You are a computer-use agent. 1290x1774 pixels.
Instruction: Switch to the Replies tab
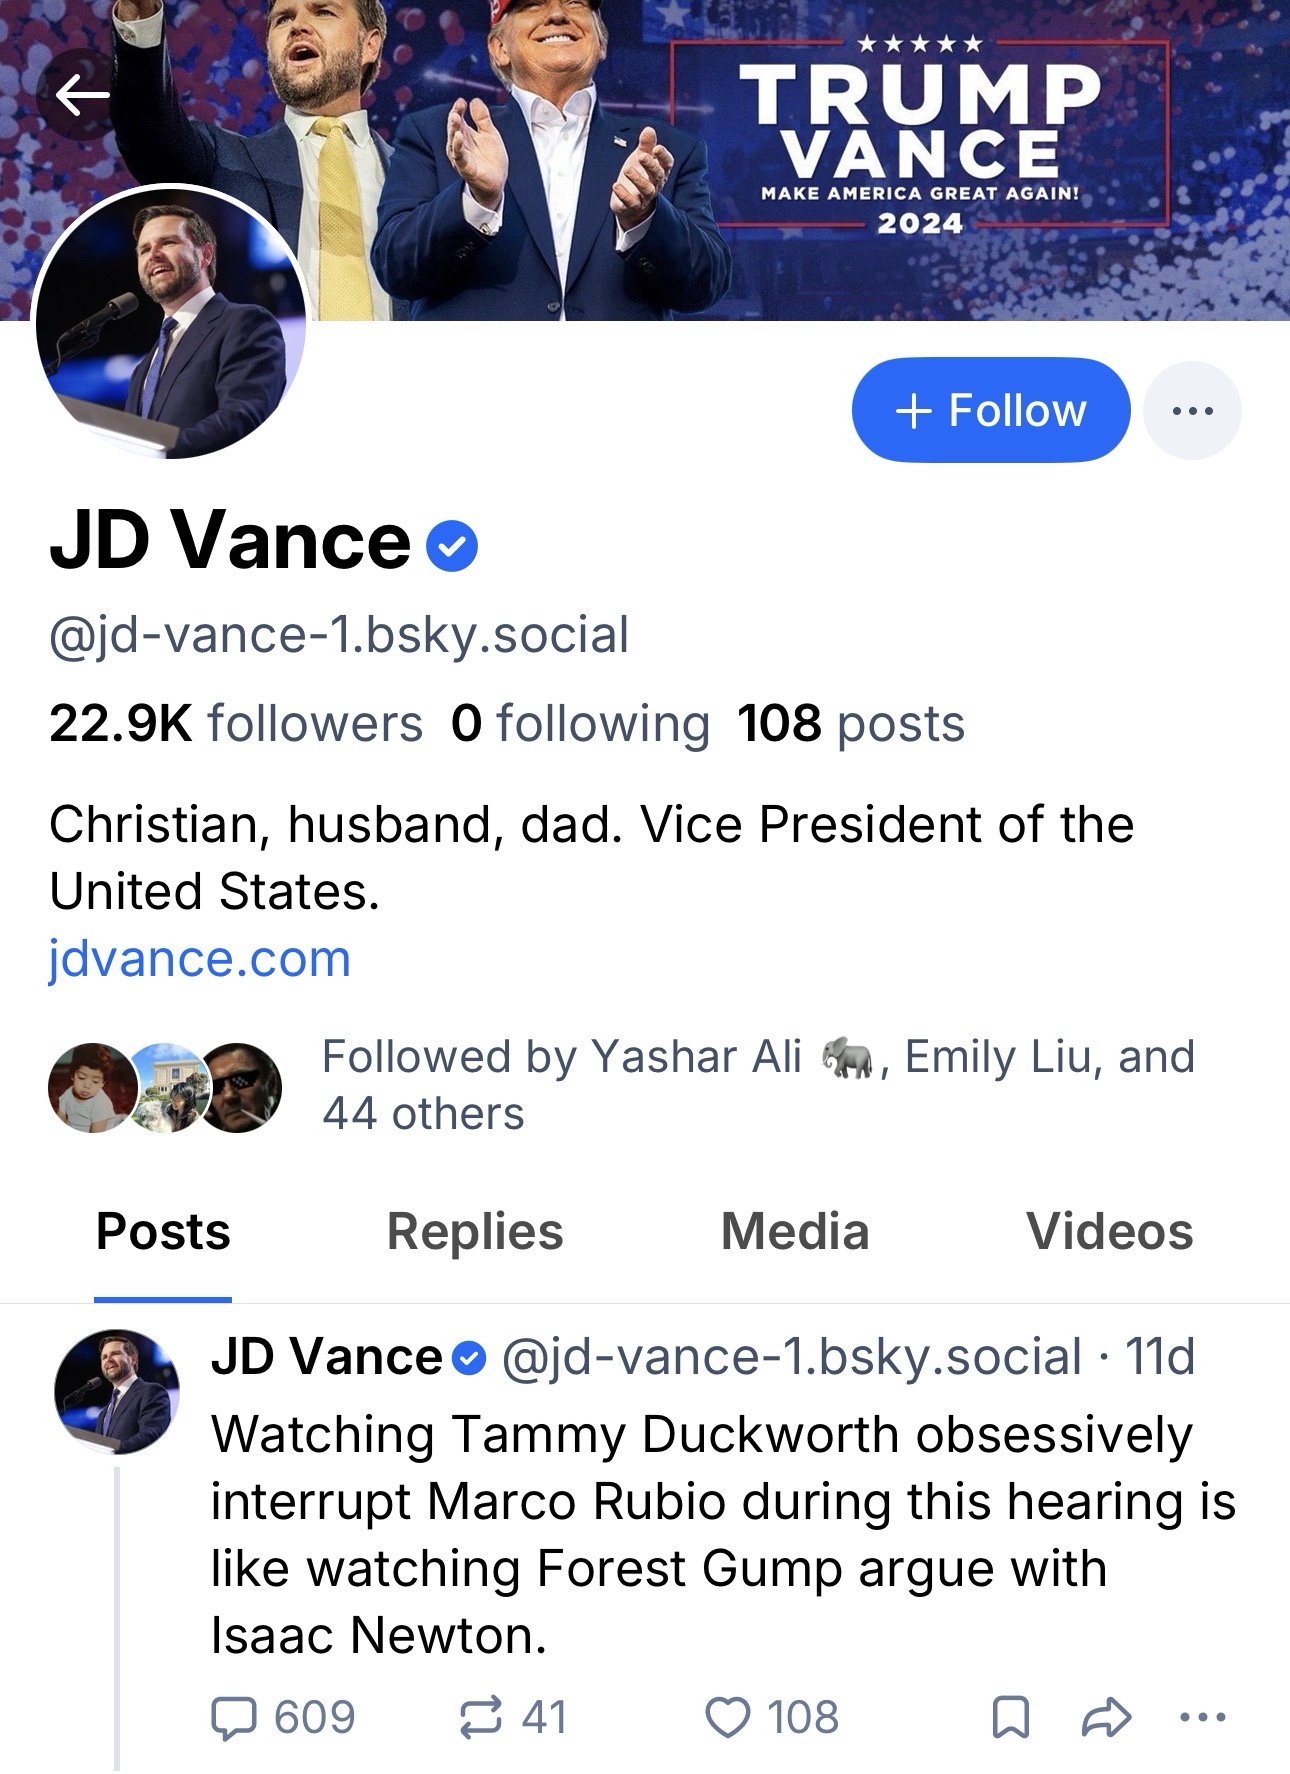tap(475, 1231)
